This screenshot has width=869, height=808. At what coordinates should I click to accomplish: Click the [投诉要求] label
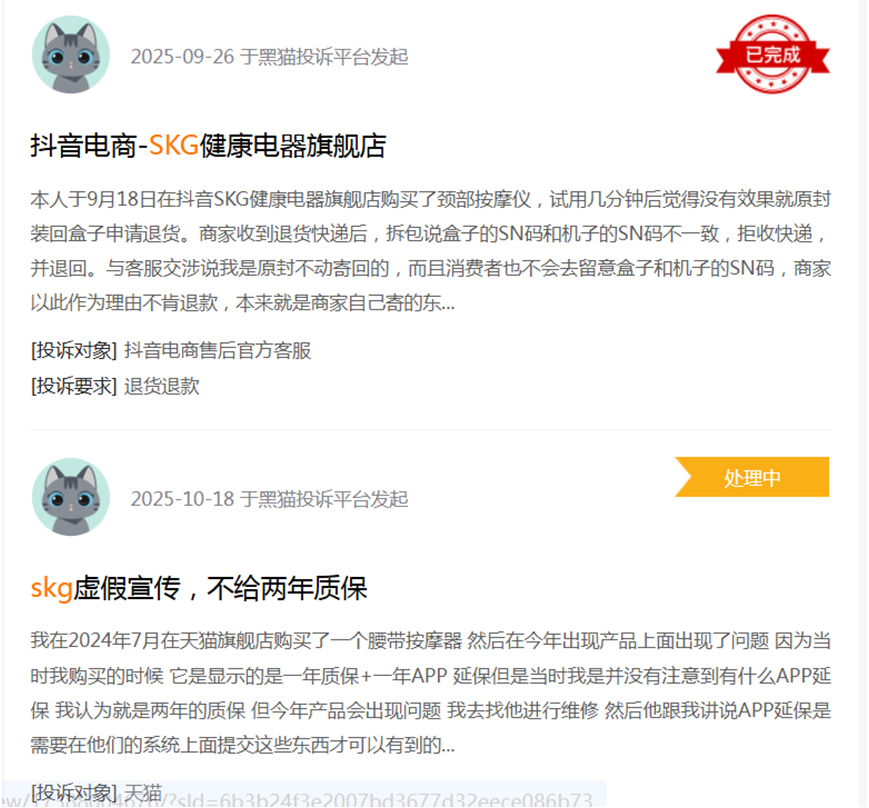point(74,386)
